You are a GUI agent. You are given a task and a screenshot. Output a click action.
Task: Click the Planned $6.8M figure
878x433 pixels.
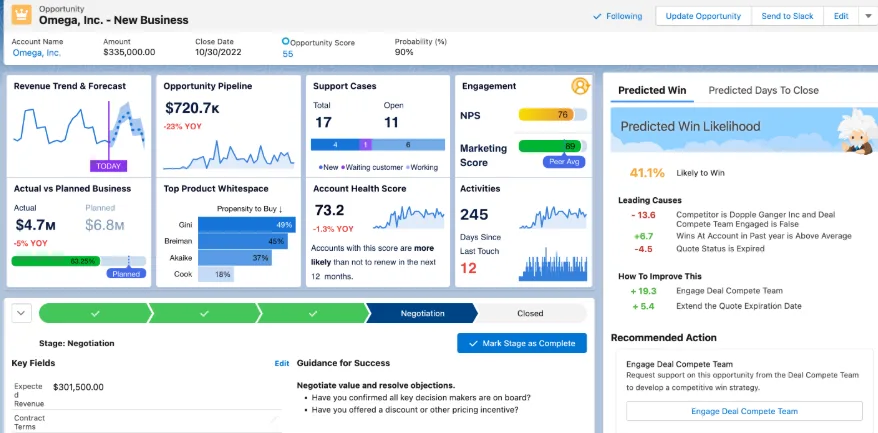pos(105,225)
